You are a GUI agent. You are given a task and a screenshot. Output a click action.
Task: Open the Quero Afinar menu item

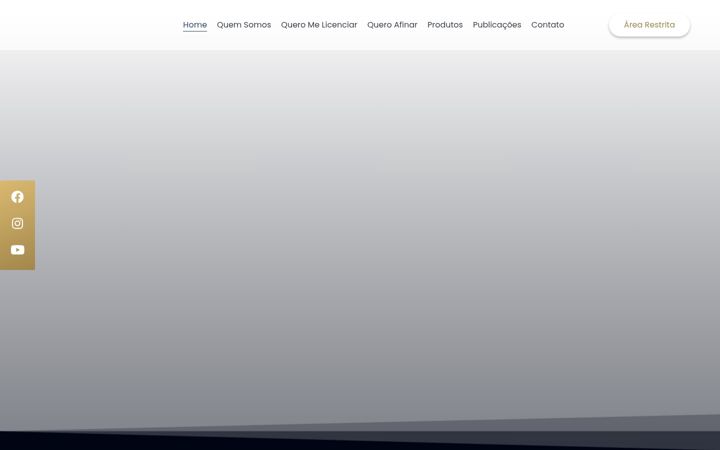click(x=392, y=25)
